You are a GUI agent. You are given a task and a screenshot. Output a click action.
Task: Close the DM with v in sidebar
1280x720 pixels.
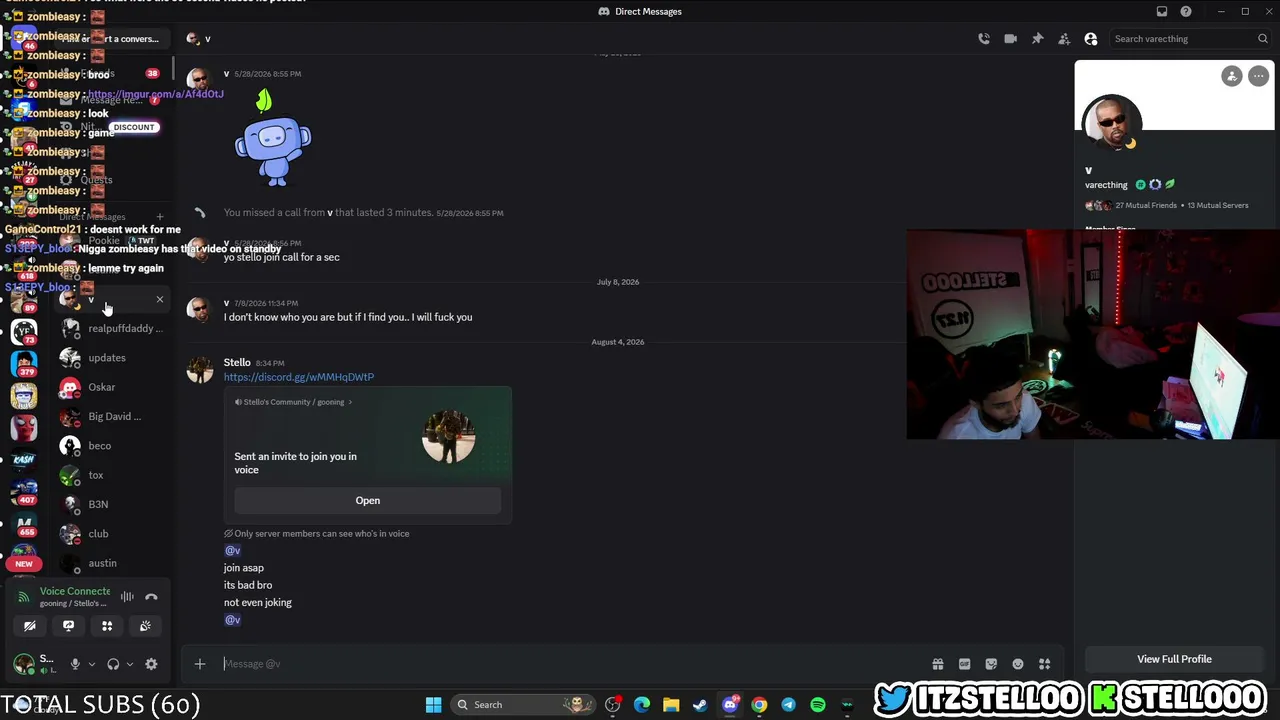[x=160, y=299]
